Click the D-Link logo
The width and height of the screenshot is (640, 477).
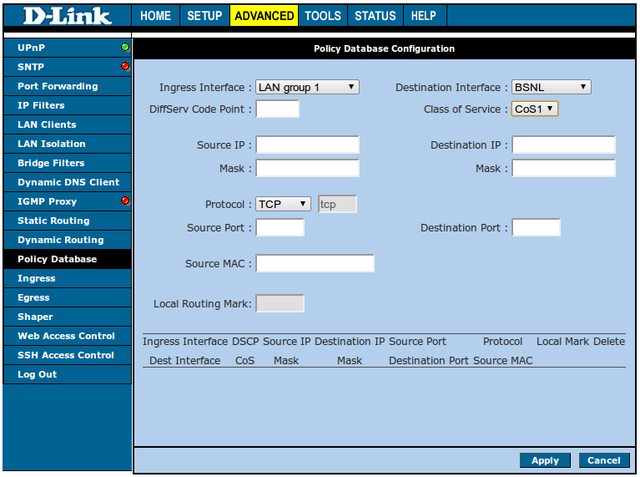[x=67, y=16]
